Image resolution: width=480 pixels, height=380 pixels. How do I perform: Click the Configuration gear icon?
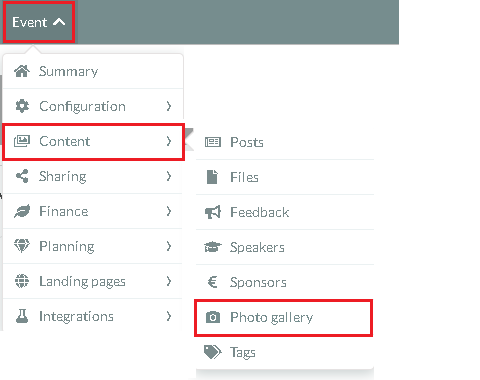click(22, 106)
